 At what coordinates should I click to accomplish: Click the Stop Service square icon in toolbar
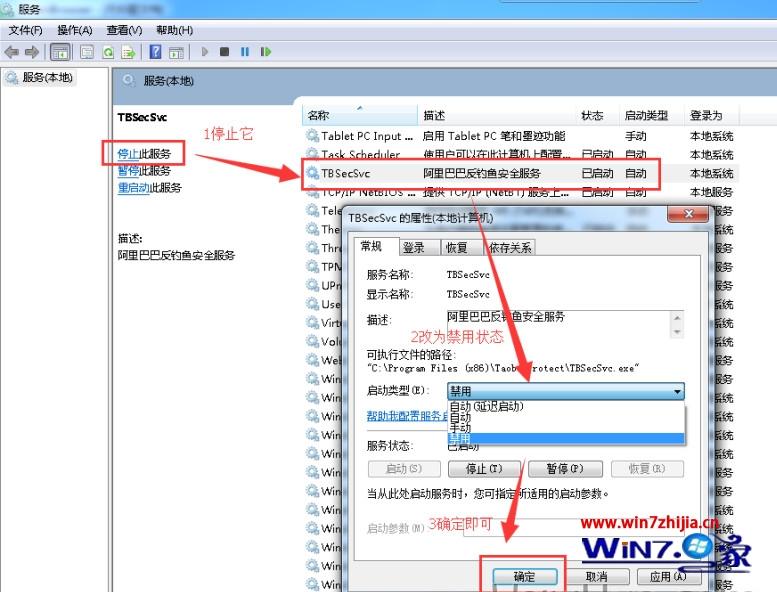click(224, 52)
